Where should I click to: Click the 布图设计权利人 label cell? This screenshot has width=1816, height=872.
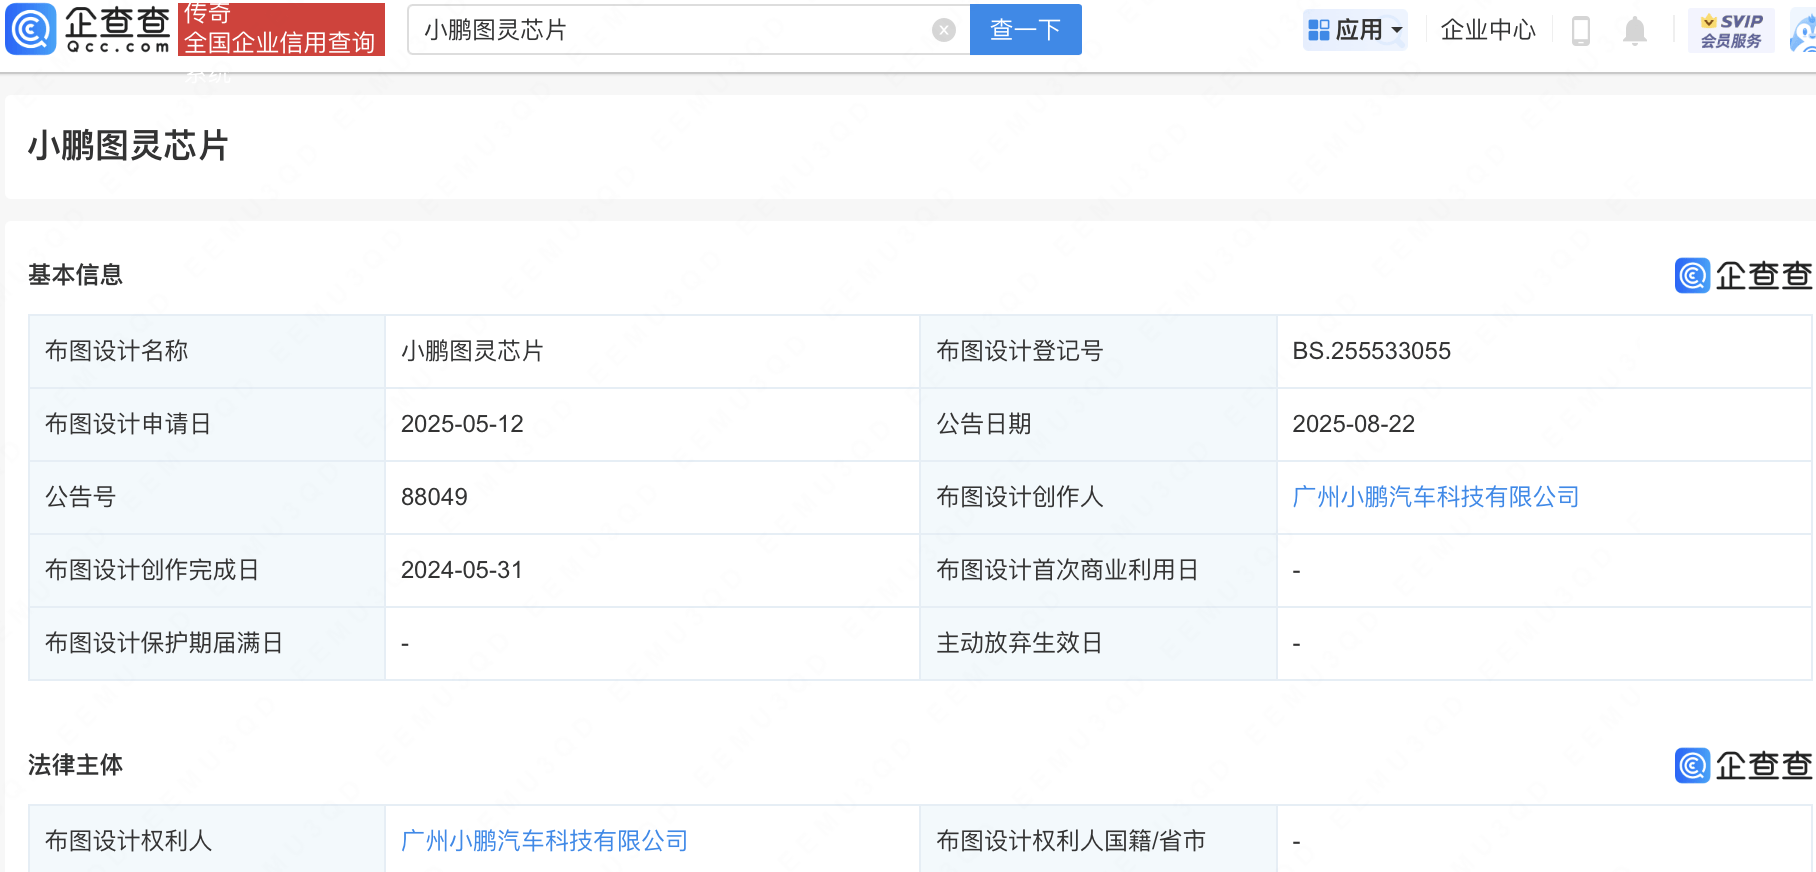[x=207, y=839]
